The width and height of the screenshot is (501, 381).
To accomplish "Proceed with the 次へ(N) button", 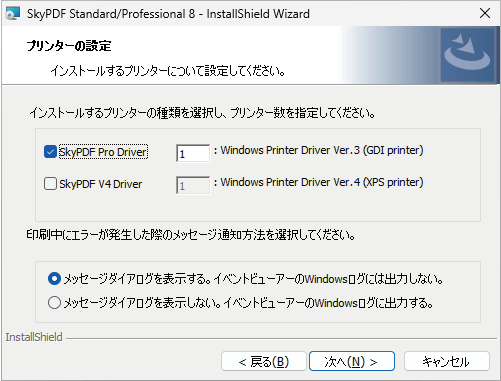I will (352, 361).
